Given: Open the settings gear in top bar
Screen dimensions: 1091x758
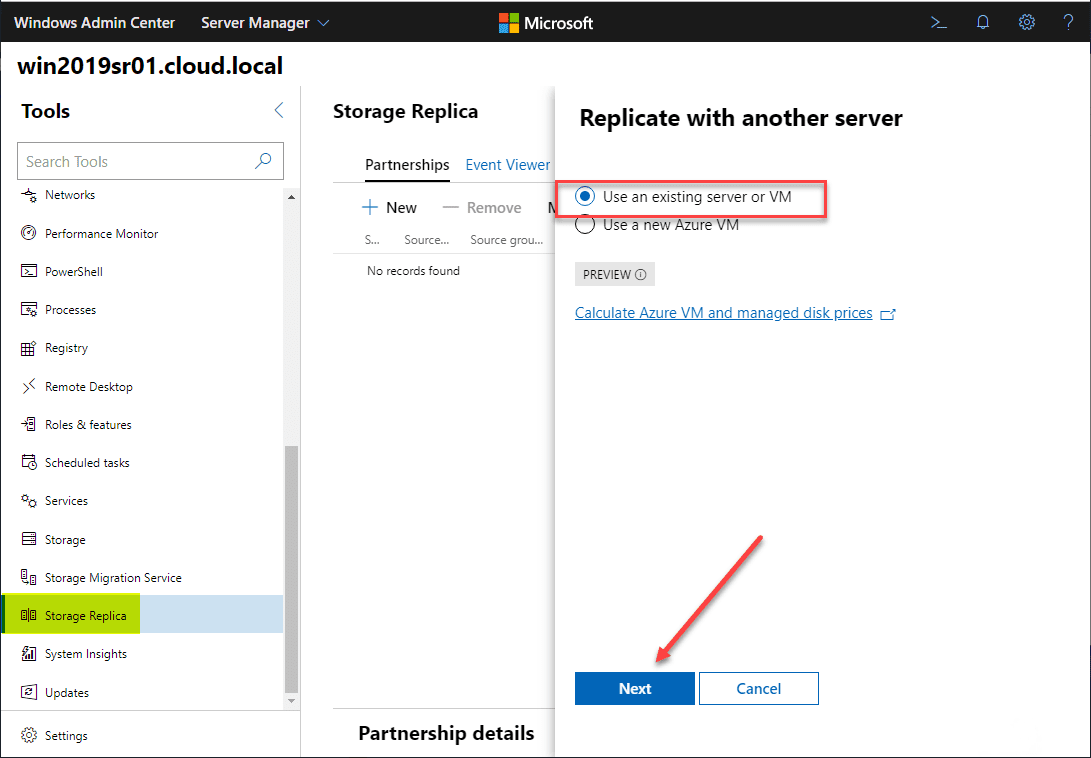Looking at the screenshot, I should (1027, 22).
